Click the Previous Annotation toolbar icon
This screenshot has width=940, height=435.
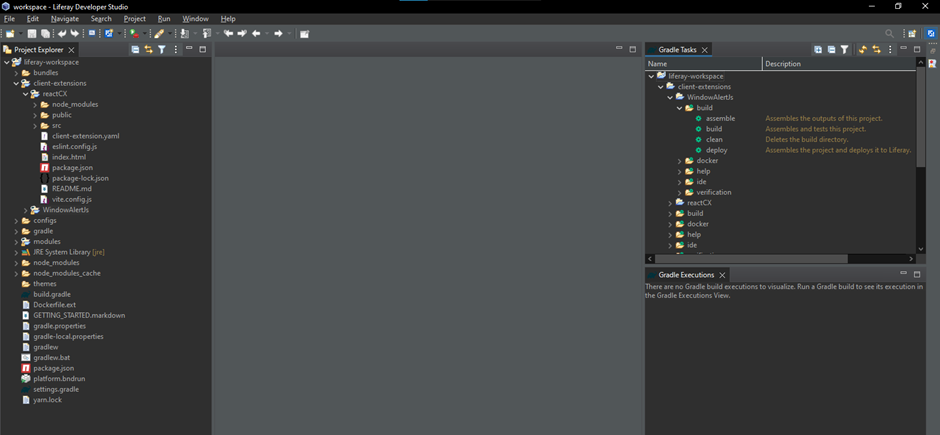207,34
